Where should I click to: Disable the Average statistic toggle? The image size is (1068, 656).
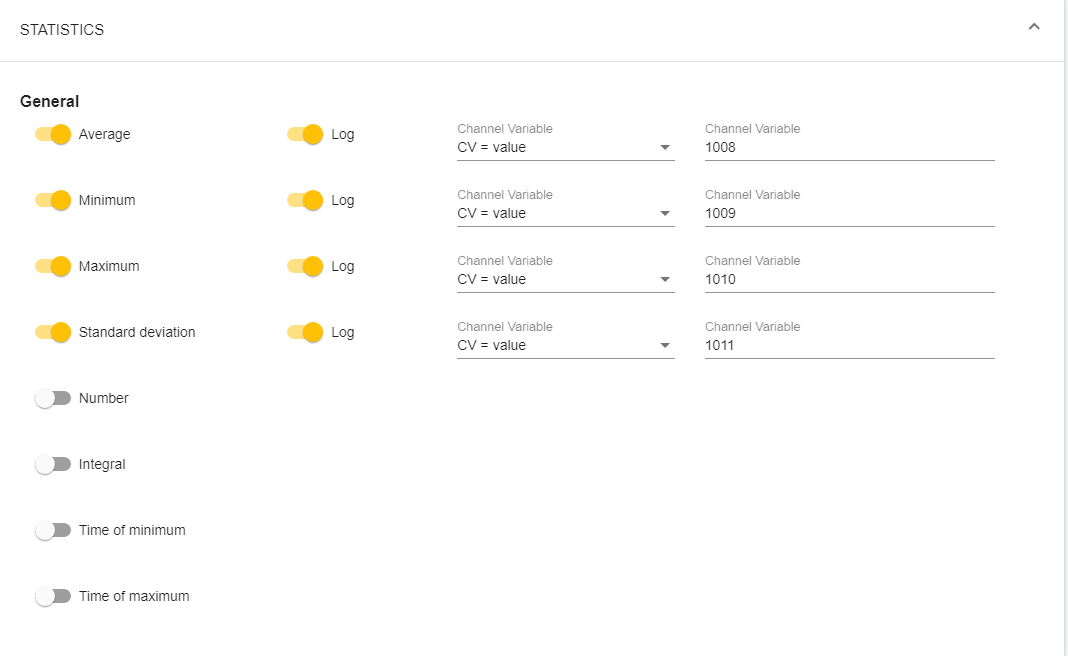[53, 134]
